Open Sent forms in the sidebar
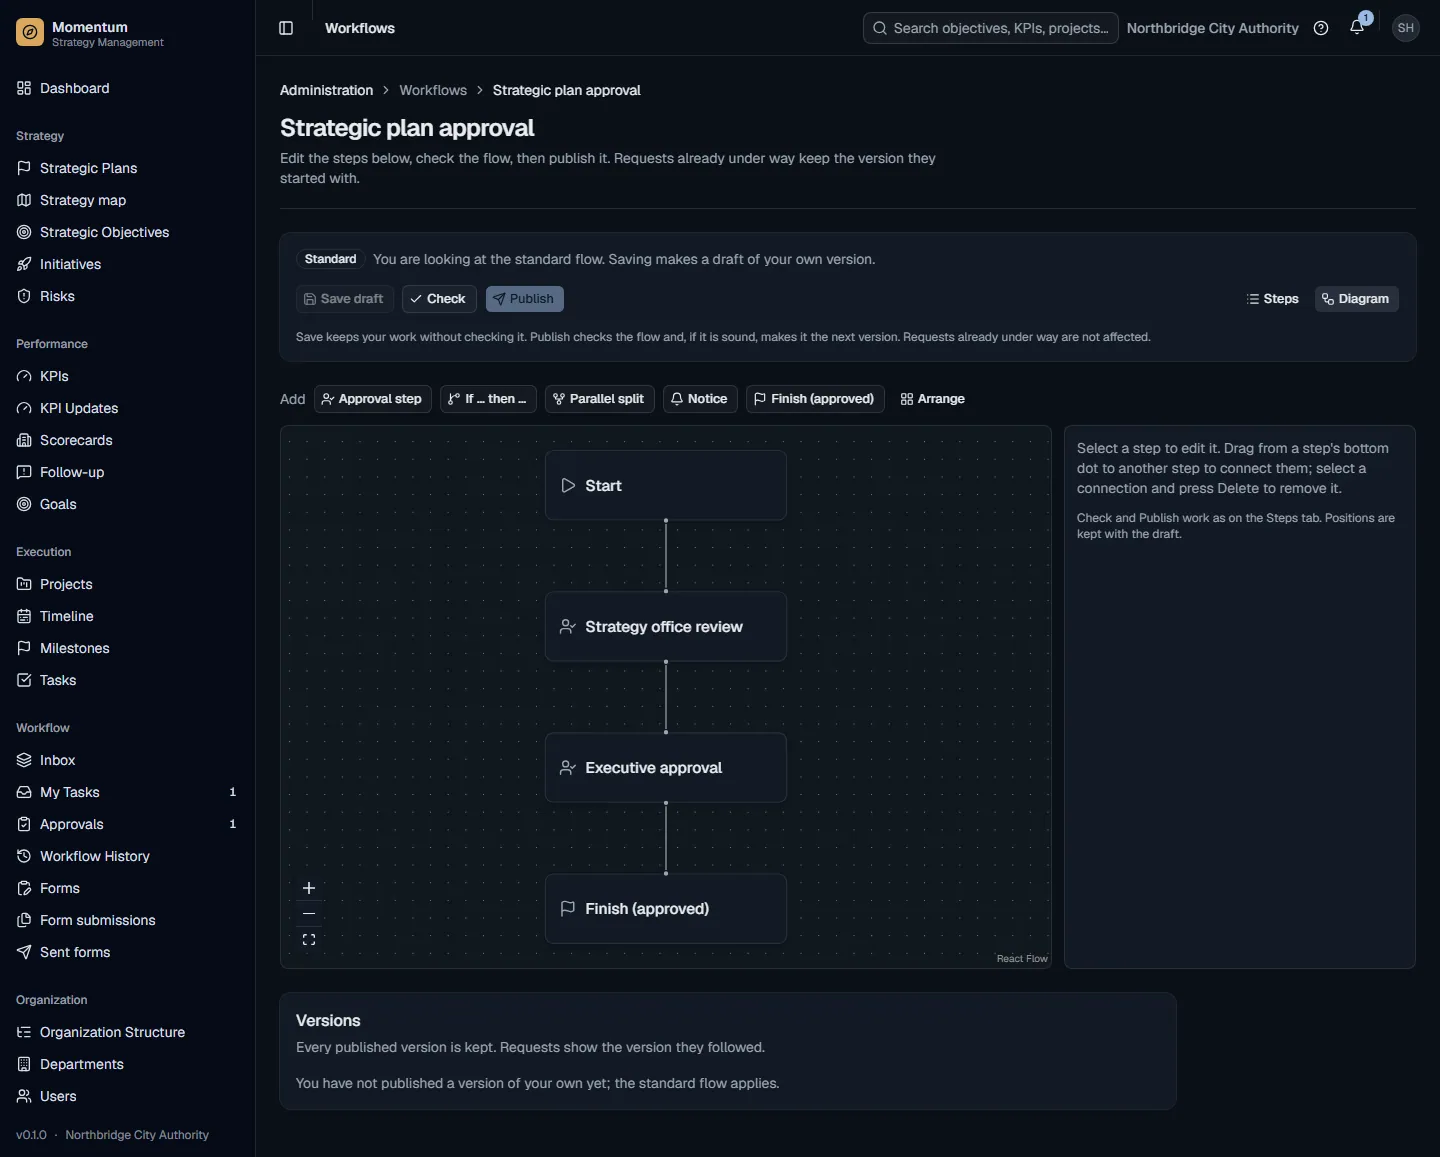The image size is (1440, 1157). (x=127, y=952)
